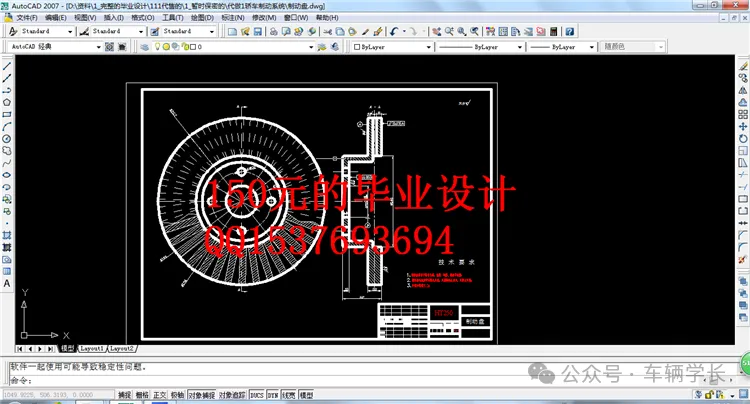
Task: Open the table style Standard dropdown
Action: point(211,32)
